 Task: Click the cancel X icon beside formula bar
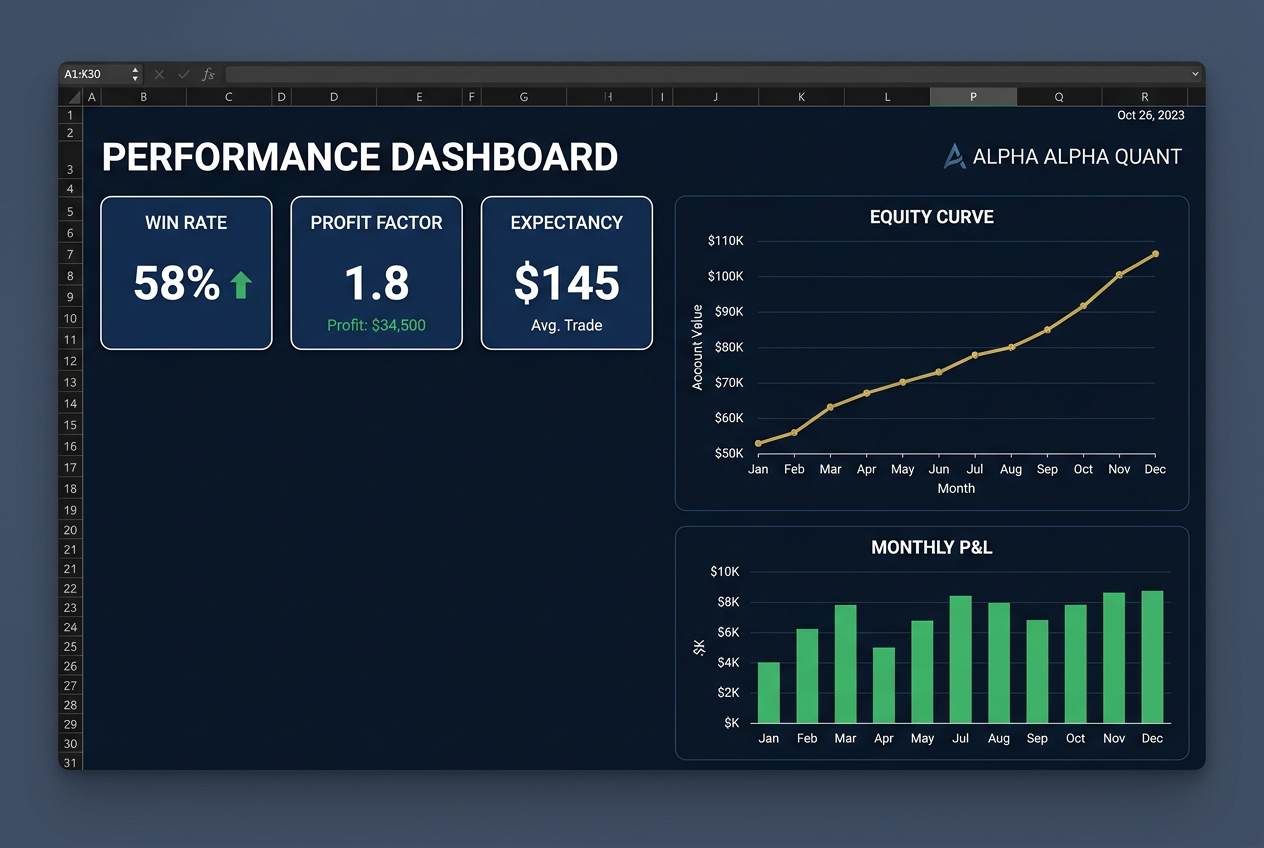pos(159,74)
